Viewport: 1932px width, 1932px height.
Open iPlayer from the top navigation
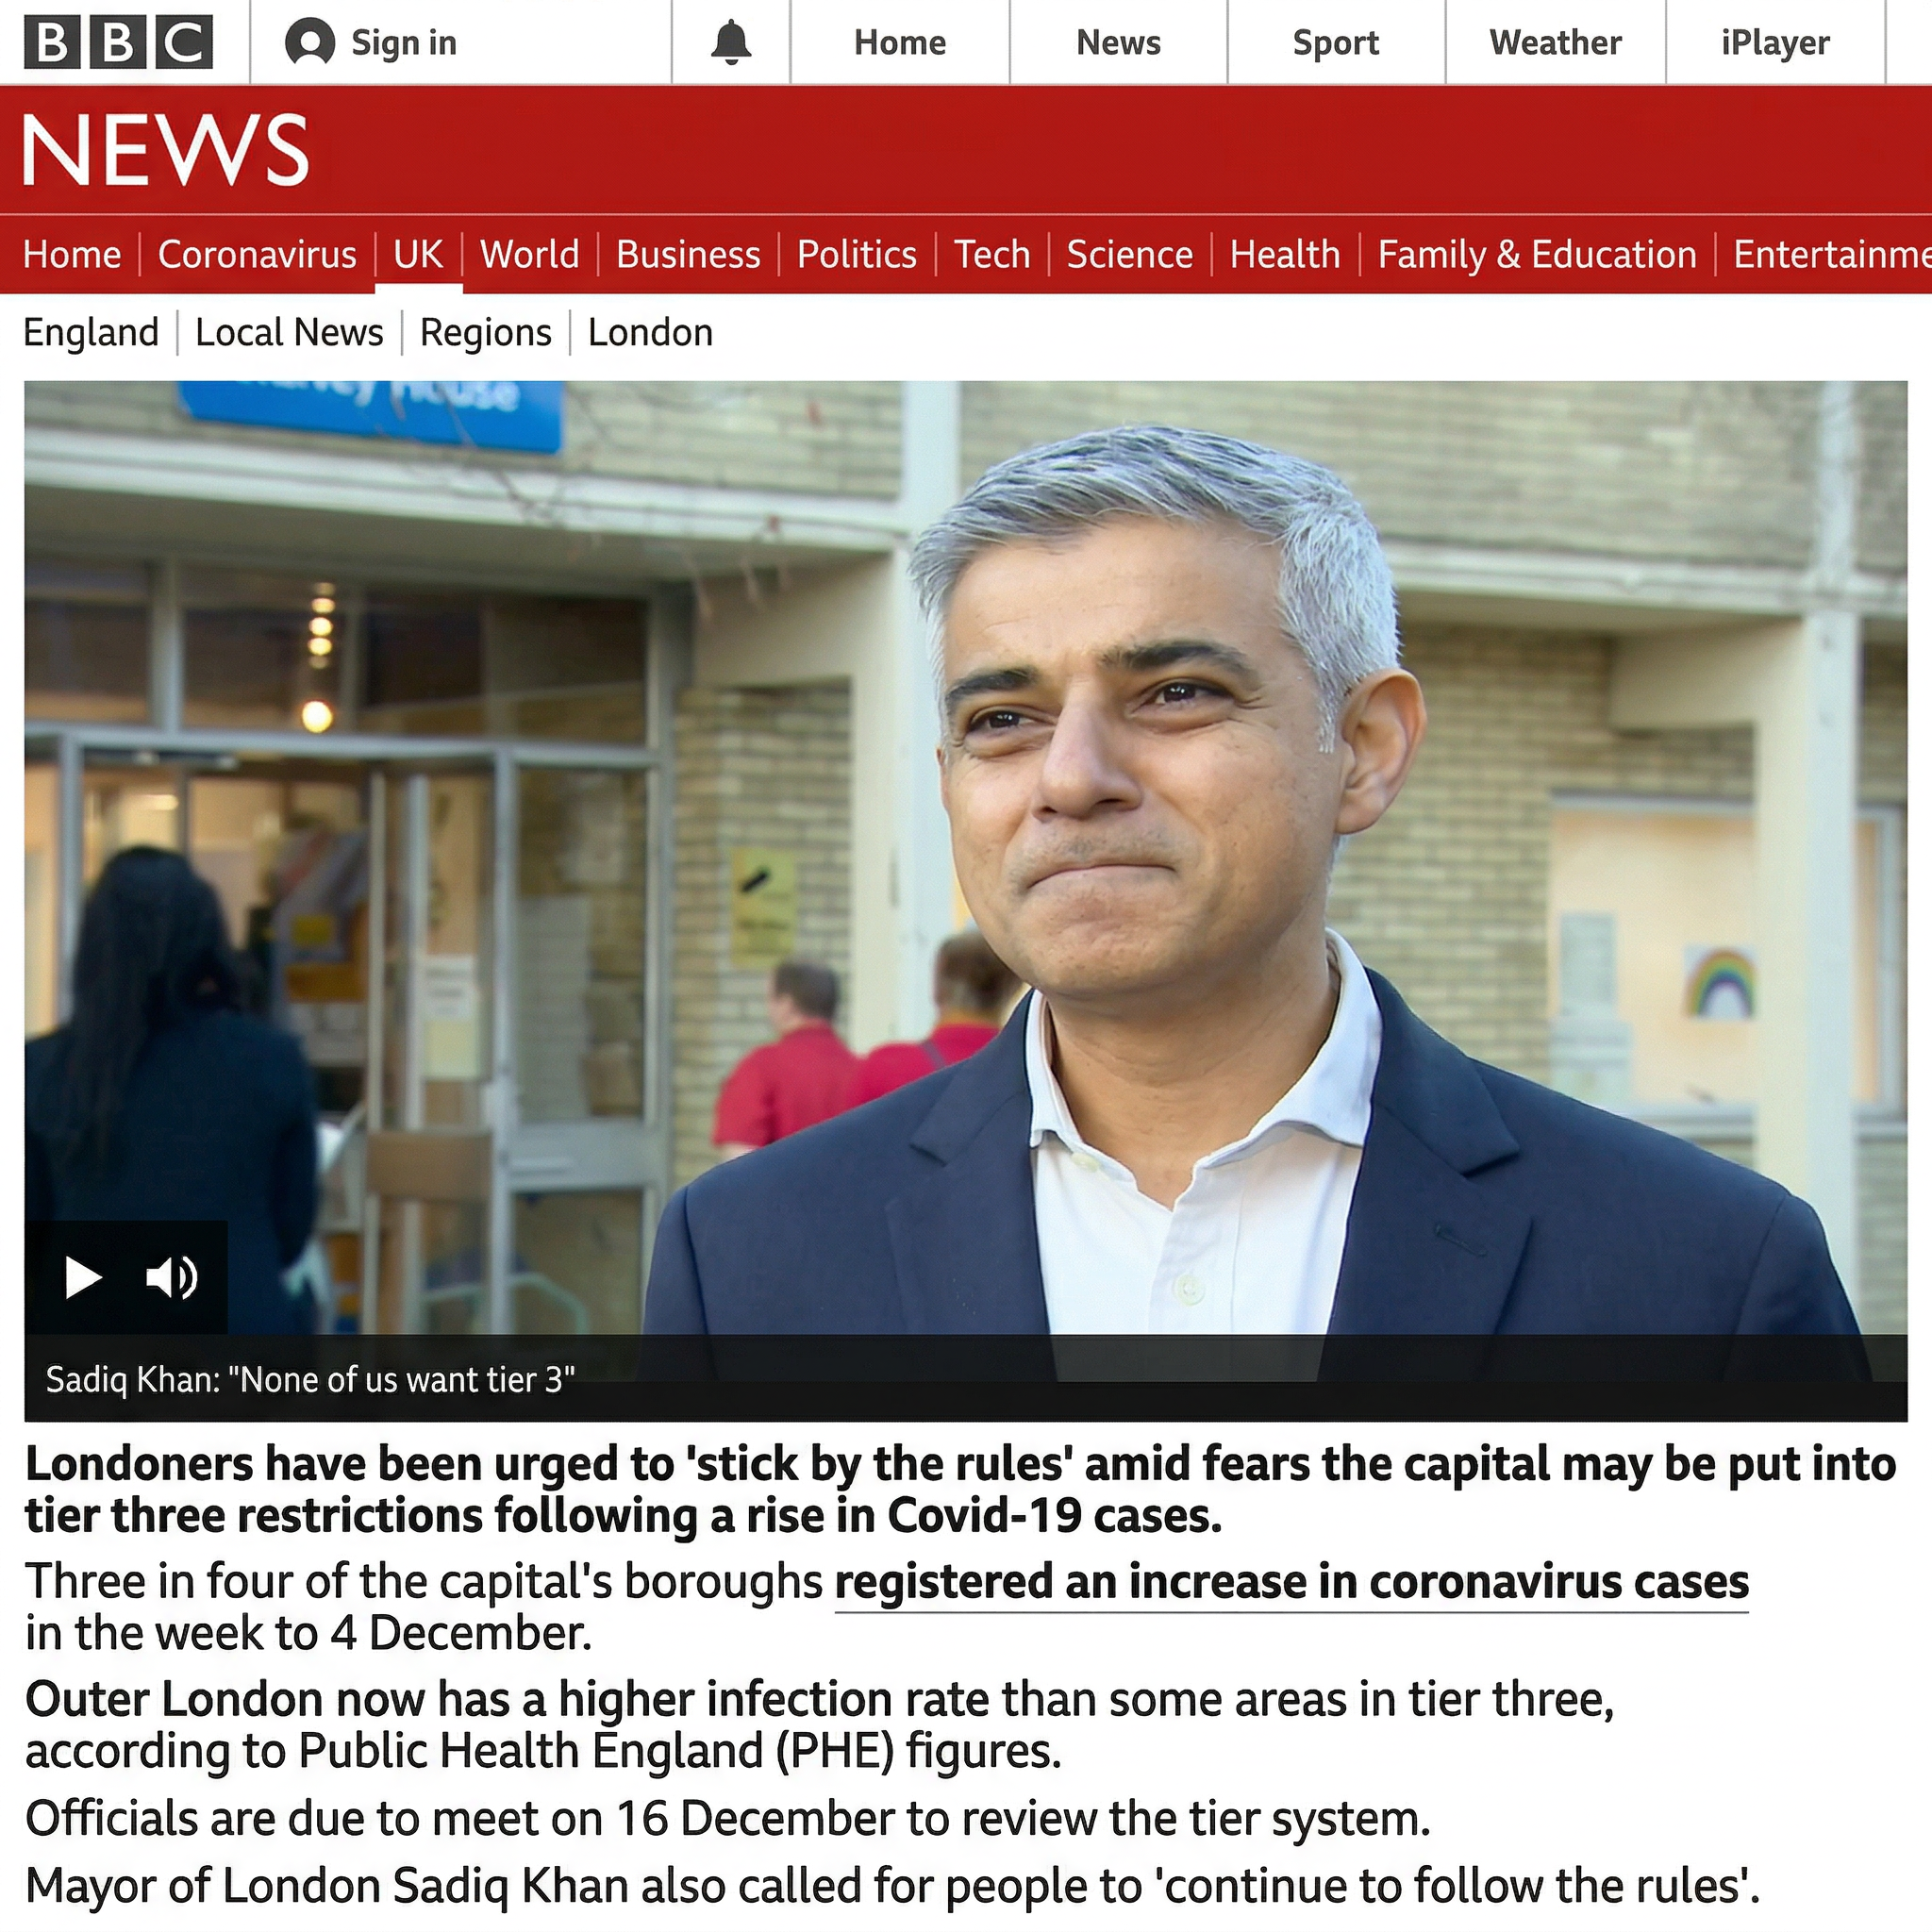(x=1775, y=42)
